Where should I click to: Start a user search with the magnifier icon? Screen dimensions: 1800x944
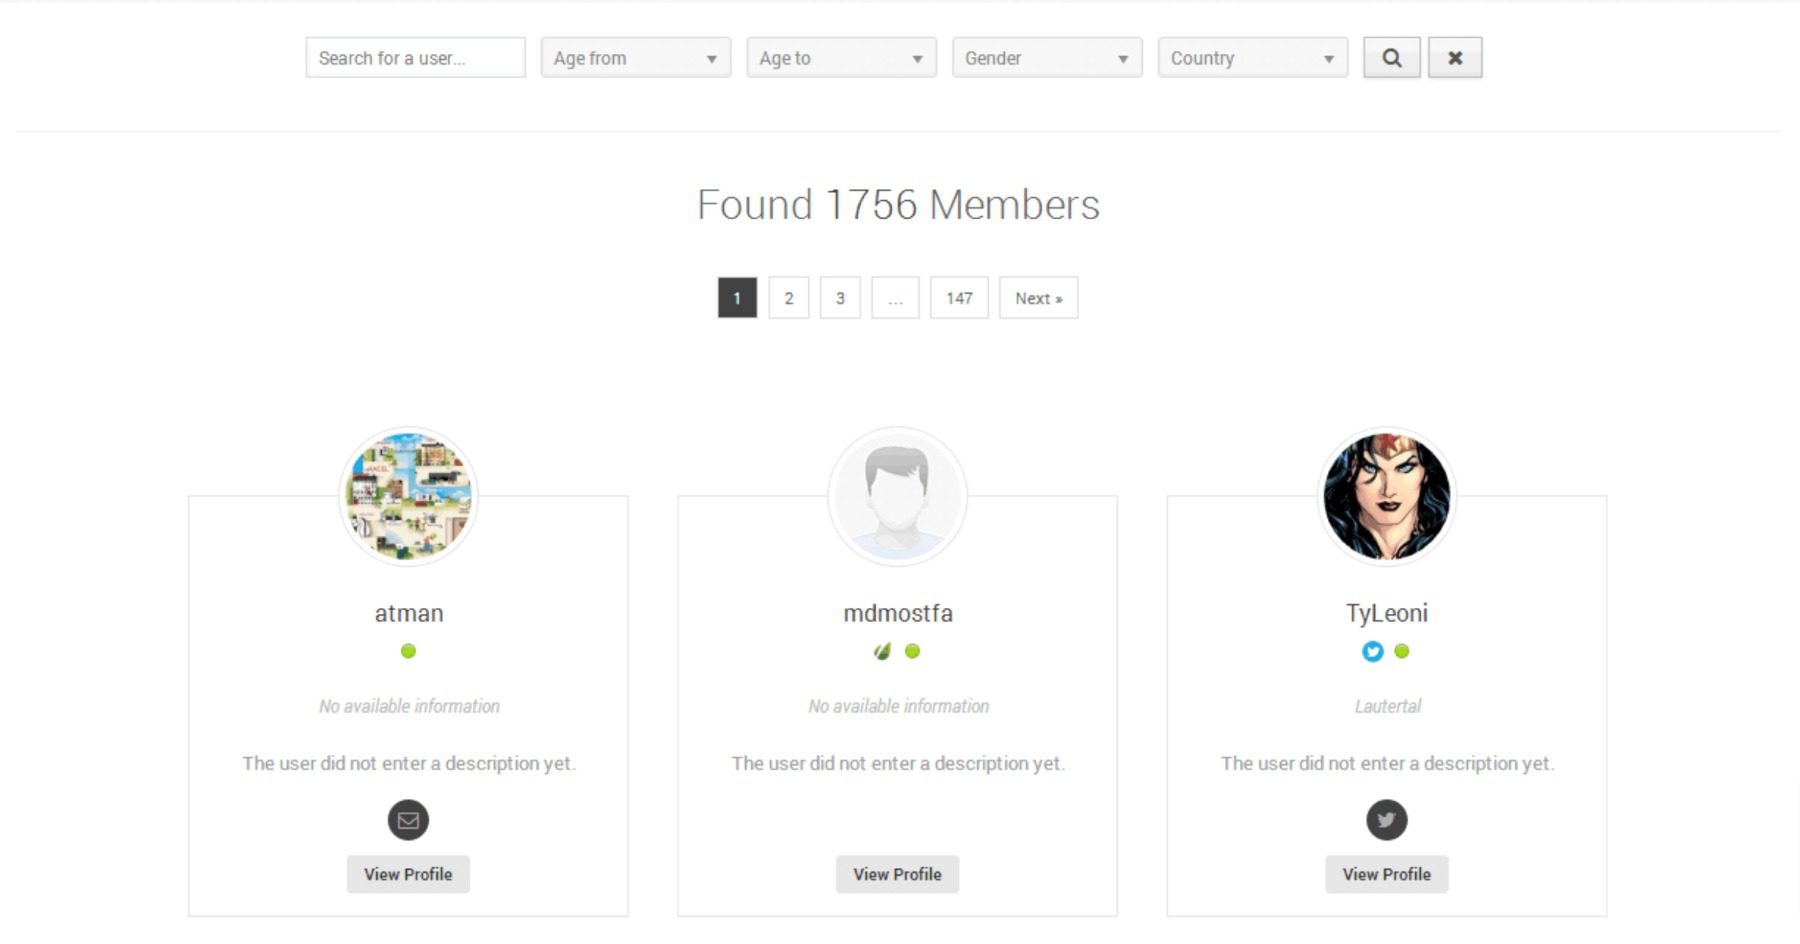1391,57
